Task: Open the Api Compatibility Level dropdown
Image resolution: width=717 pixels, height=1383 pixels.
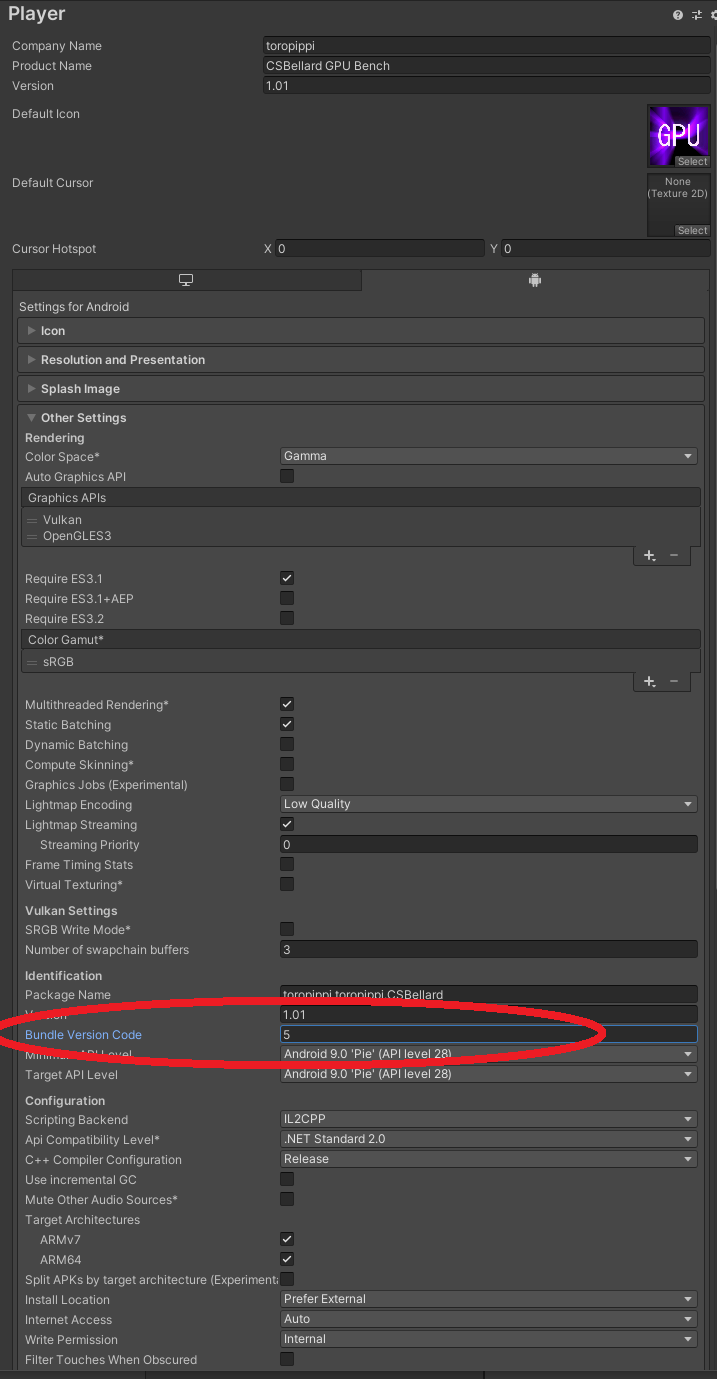Action: click(489, 1139)
